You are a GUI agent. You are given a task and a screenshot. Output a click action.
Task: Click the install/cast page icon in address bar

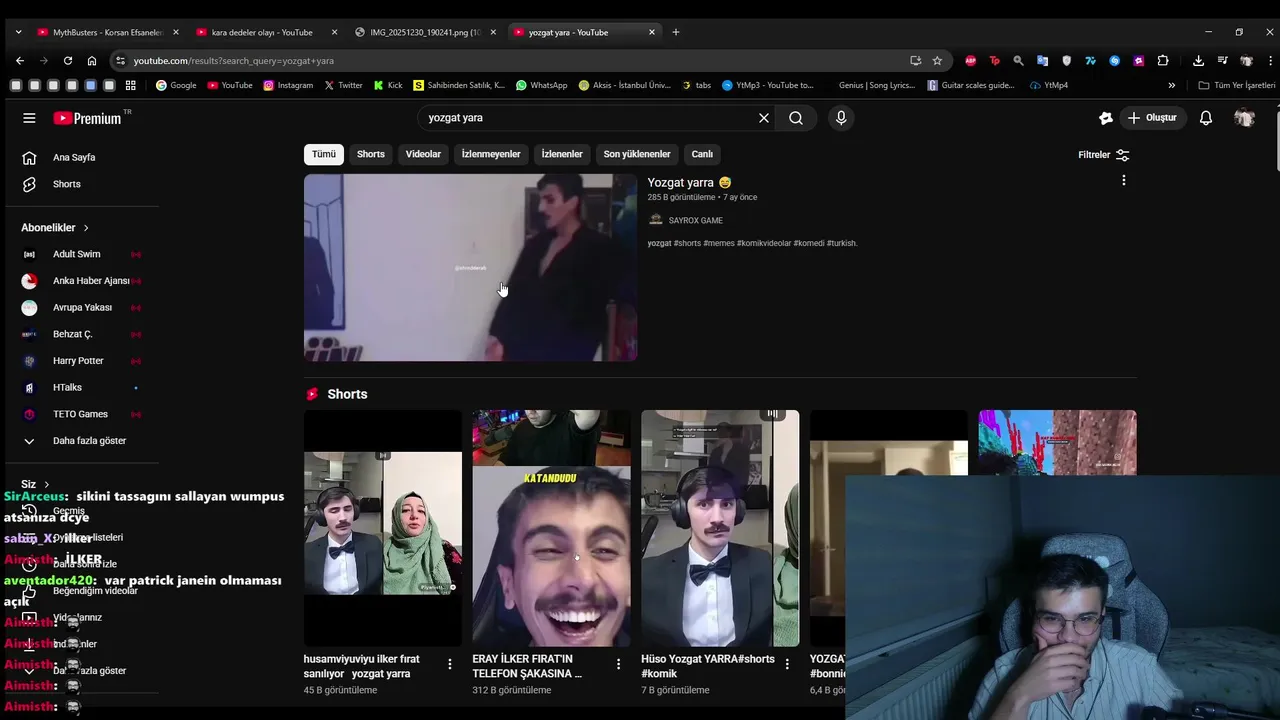(915, 61)
